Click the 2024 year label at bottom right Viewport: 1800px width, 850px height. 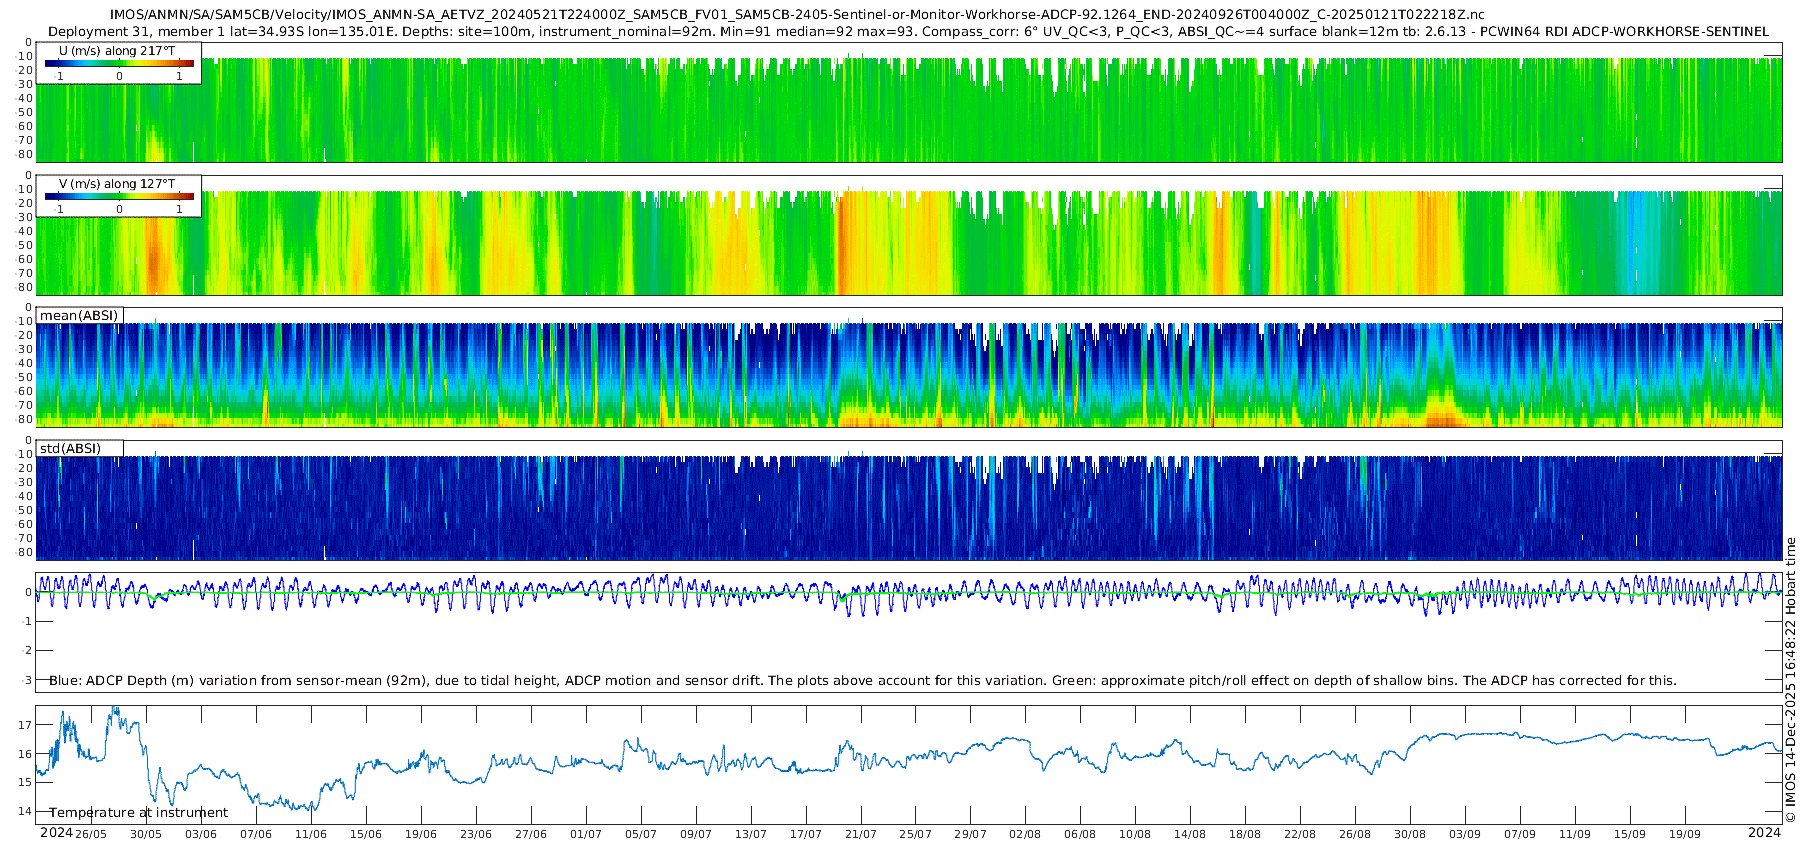click(1765, 833)
